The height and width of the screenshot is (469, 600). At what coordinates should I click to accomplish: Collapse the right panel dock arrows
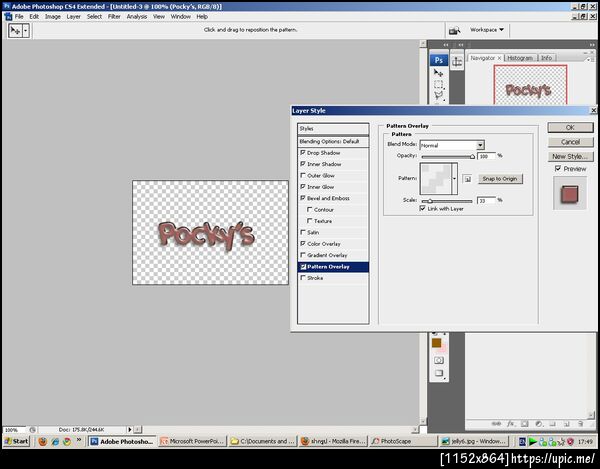(592, 45)
